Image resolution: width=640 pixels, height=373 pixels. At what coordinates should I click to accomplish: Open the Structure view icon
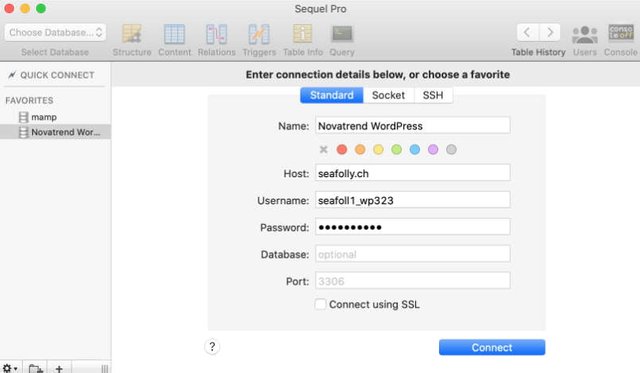[x=132, y=34]
